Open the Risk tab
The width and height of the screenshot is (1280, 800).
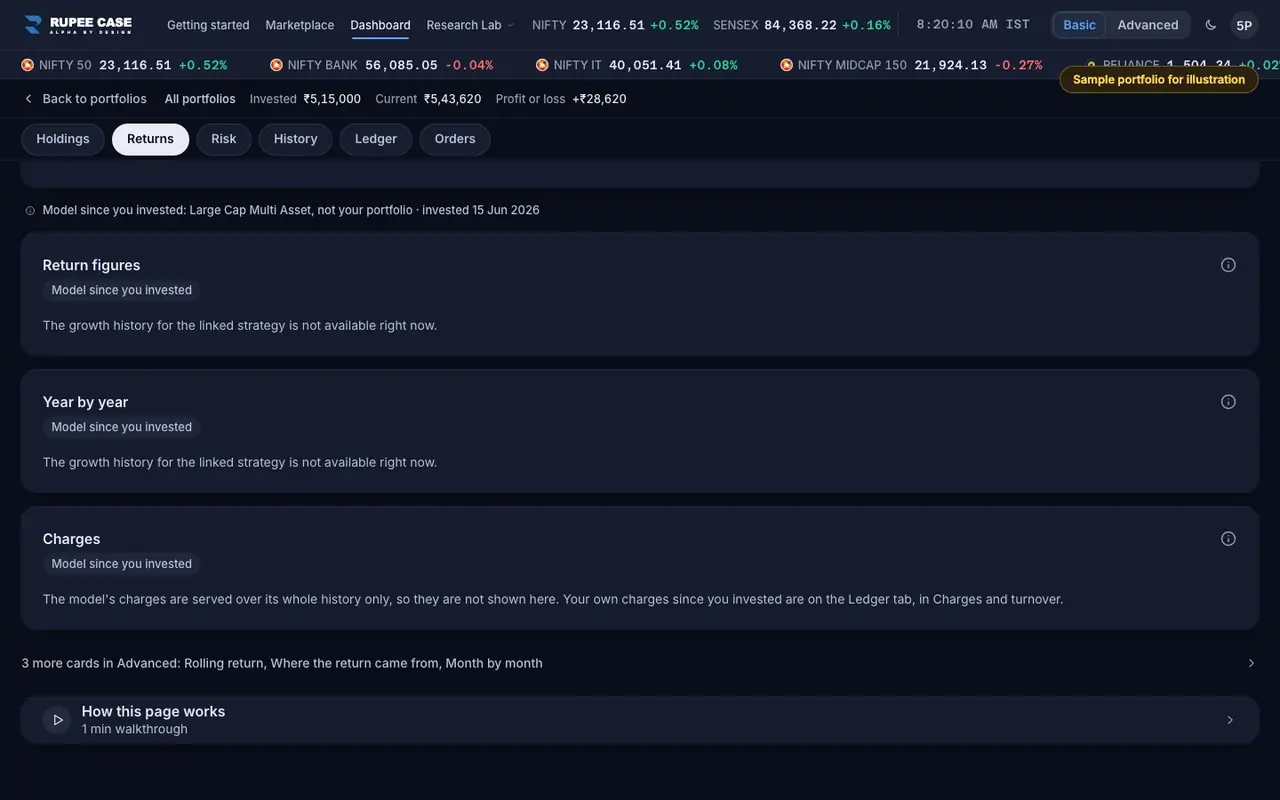click(224, 139)
